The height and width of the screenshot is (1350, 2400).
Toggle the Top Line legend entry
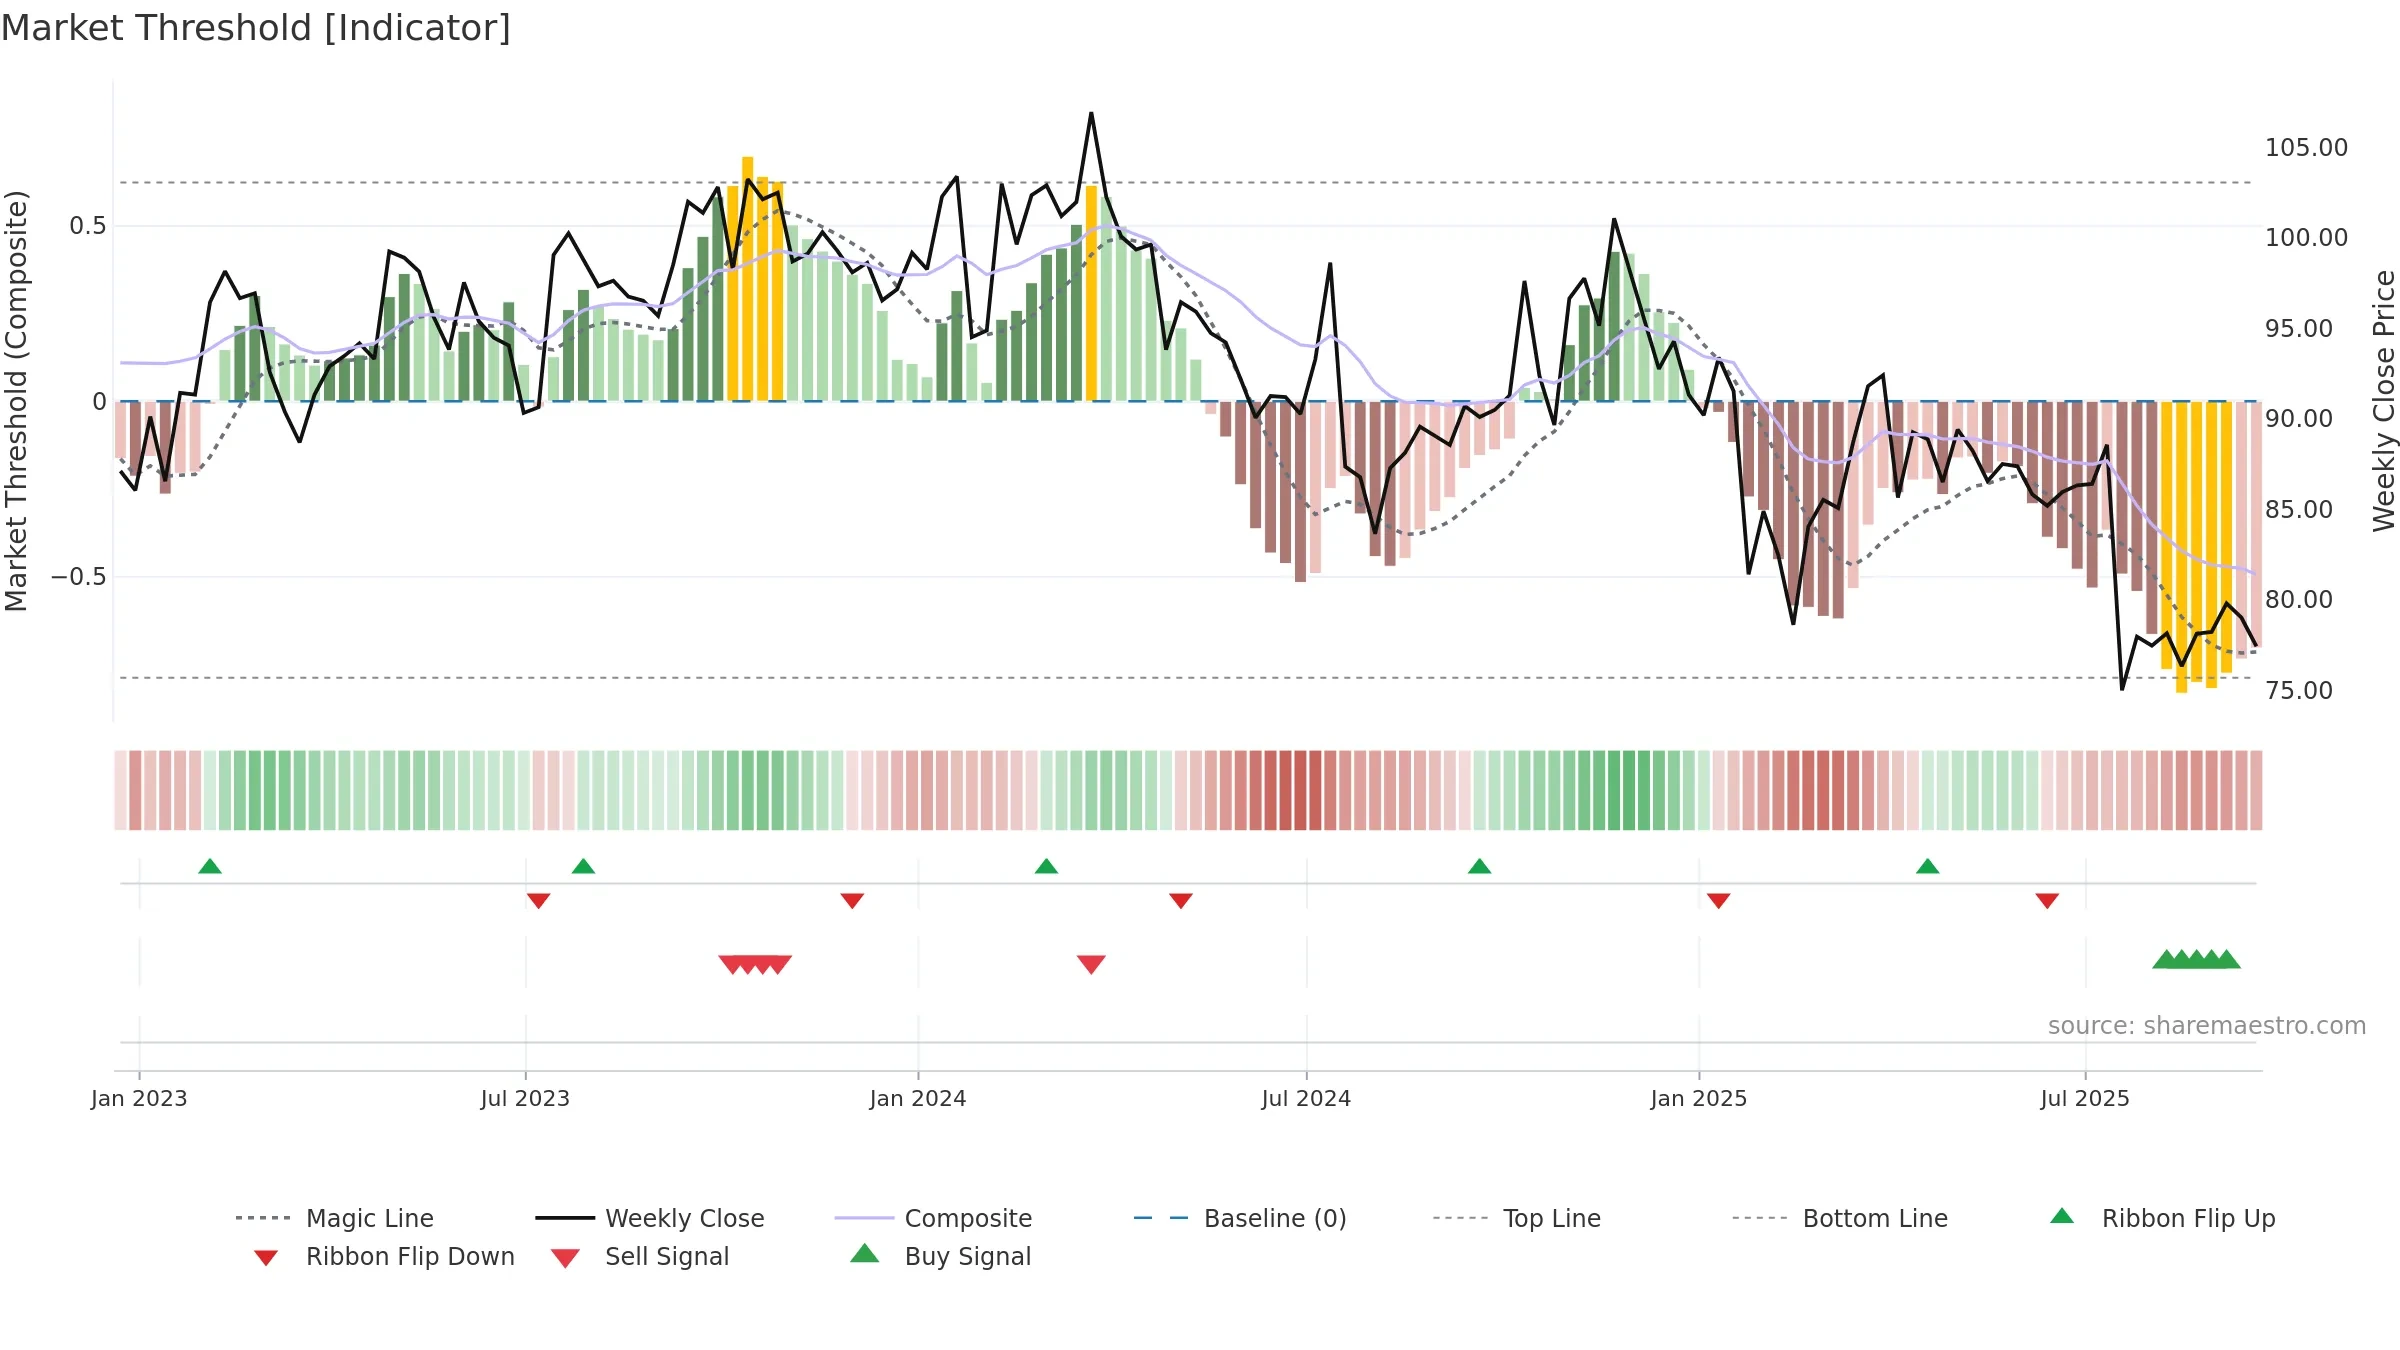click(1517, 1218)
